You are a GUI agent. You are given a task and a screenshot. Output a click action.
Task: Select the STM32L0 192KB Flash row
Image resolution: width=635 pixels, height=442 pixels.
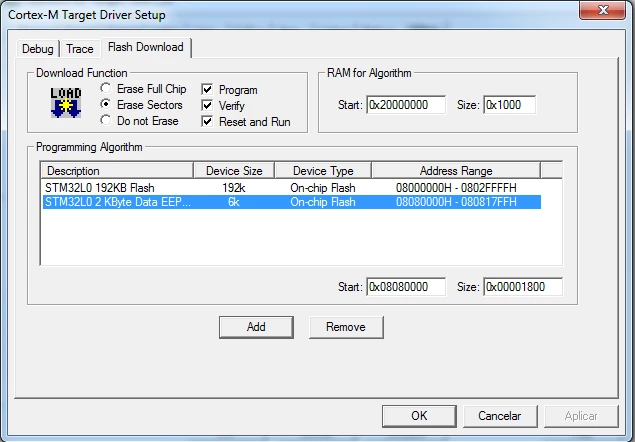pos(292,188)
